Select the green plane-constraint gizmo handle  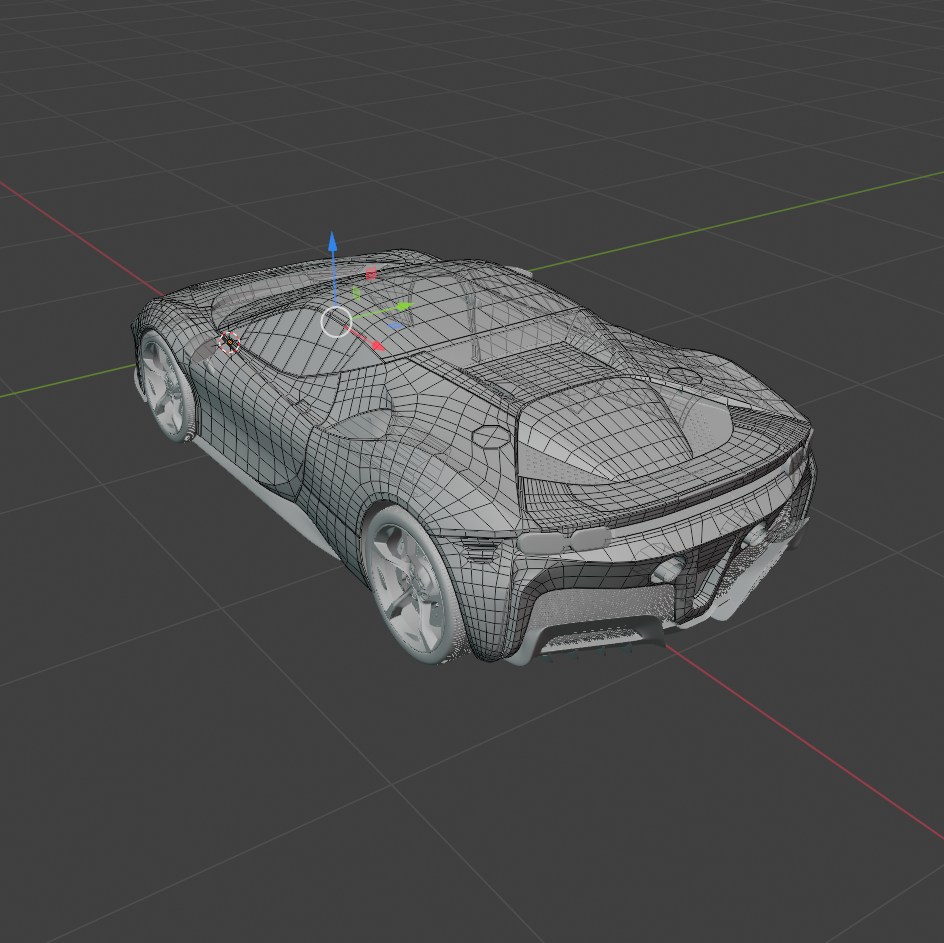pos(356,293)
